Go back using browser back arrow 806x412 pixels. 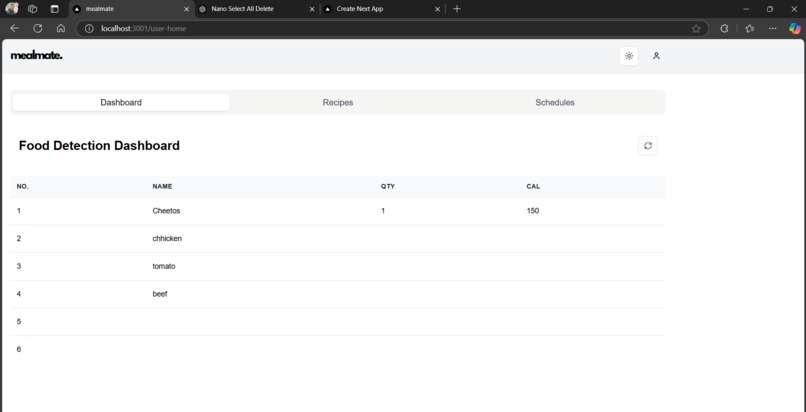click(x=14, y=29)
